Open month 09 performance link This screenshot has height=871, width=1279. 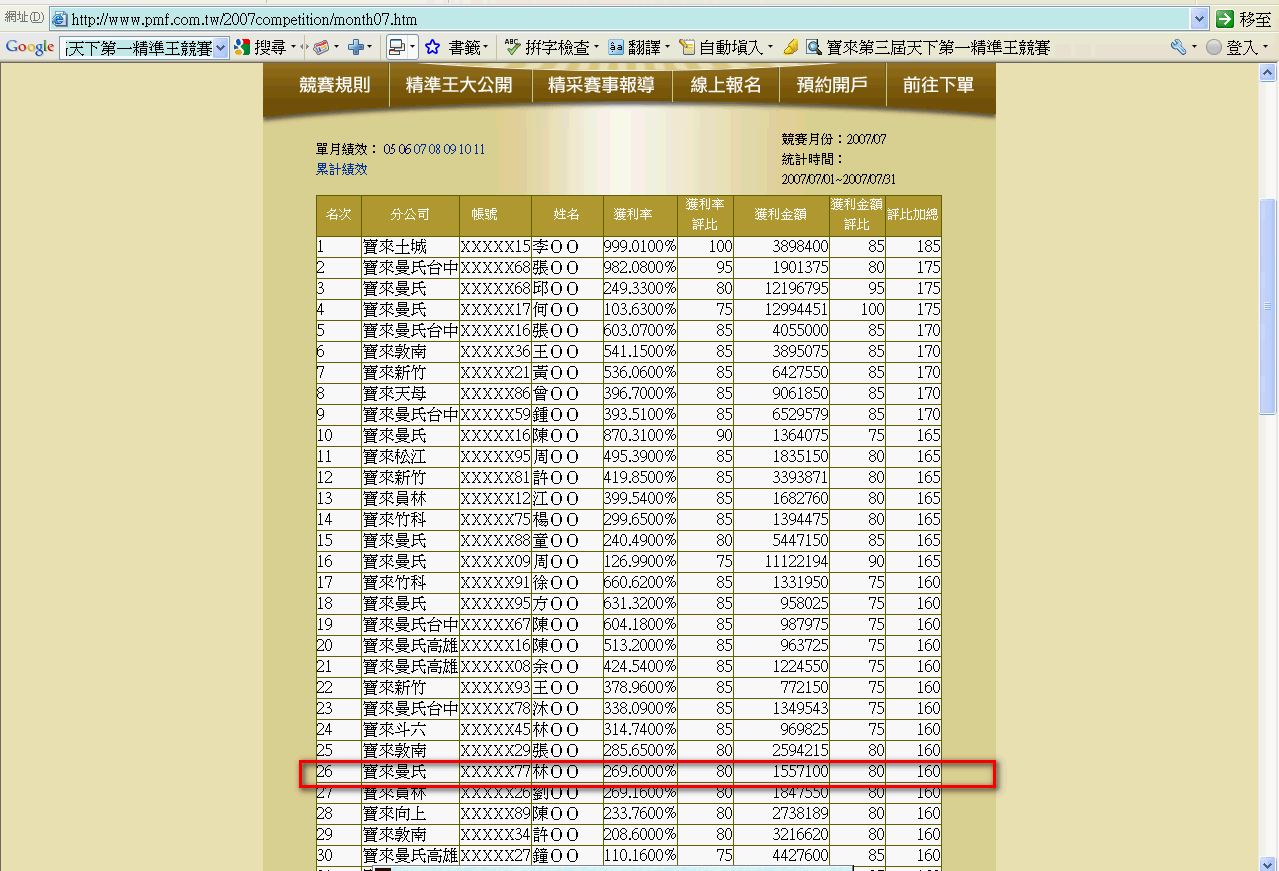click(x=449, y=150)
